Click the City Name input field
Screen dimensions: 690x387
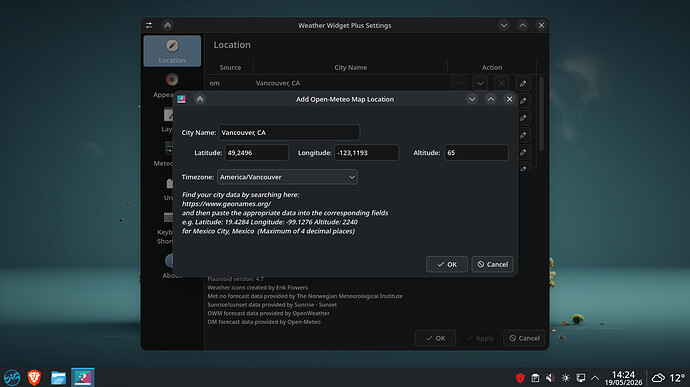point(289,133)
